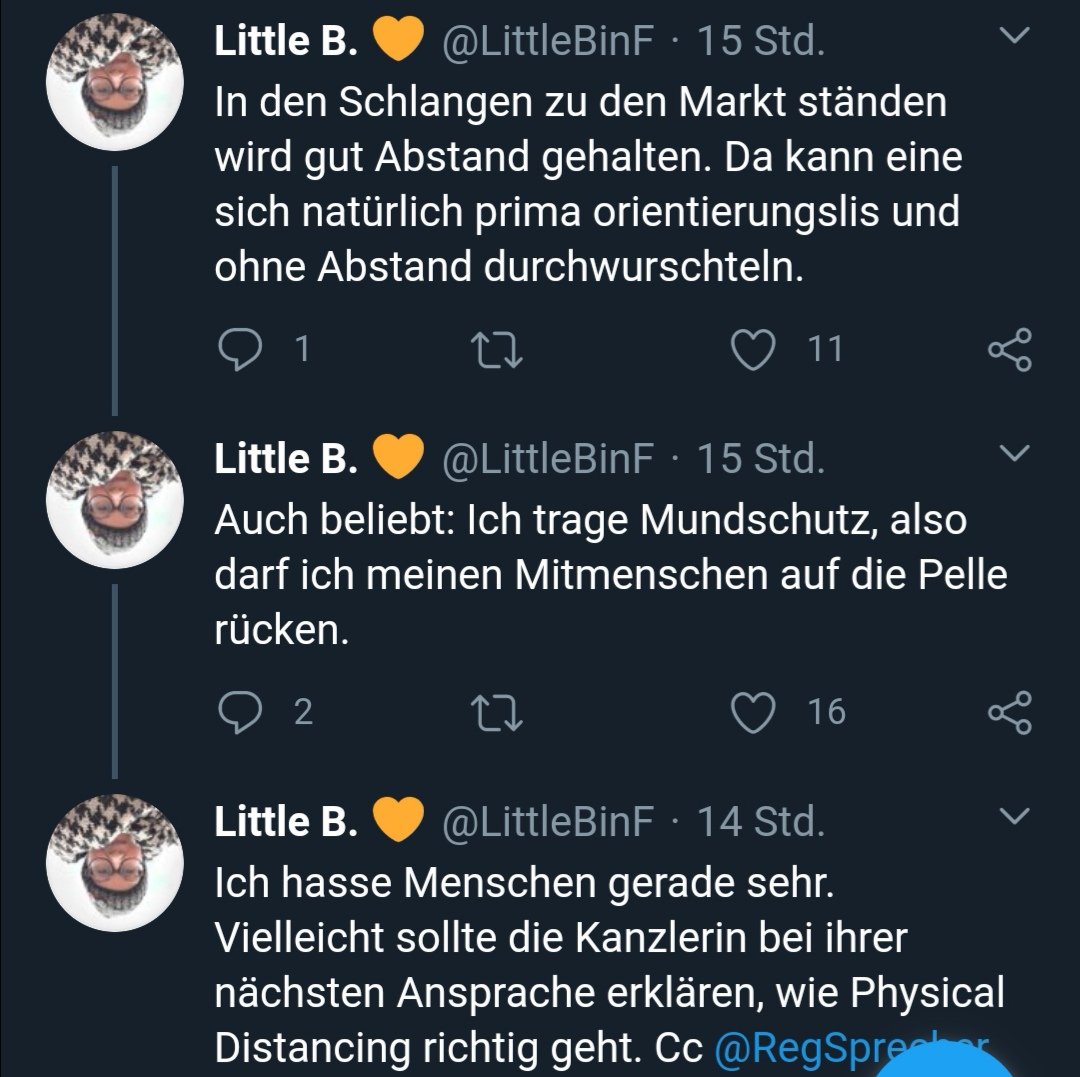Reply to the Mundschutz tweet

coord(239,711)
